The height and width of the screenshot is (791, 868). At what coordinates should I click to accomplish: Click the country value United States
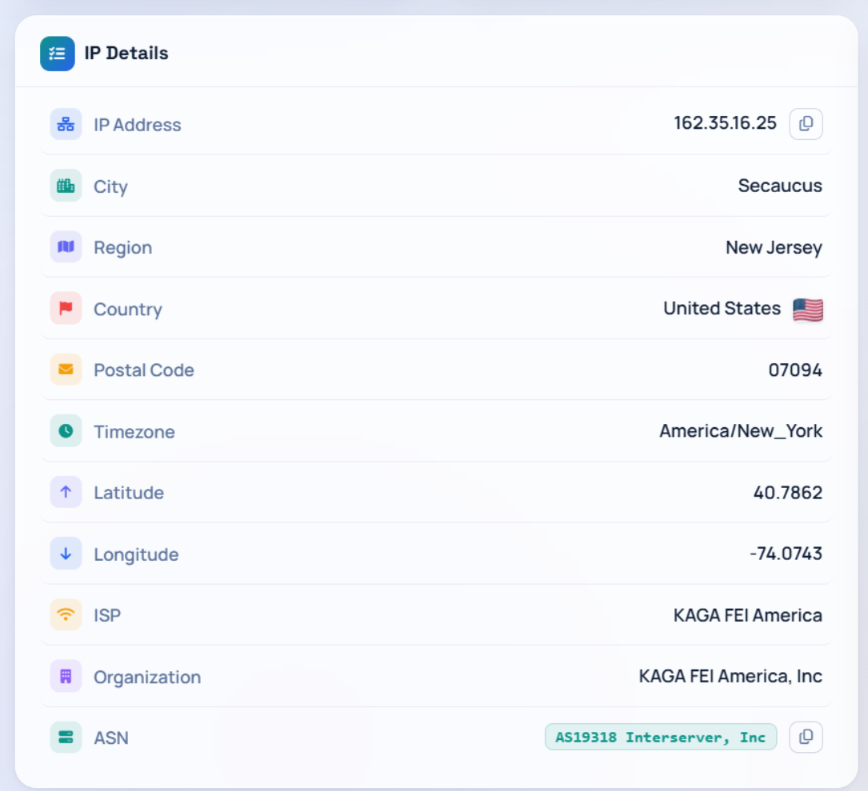tap(722, 308)
